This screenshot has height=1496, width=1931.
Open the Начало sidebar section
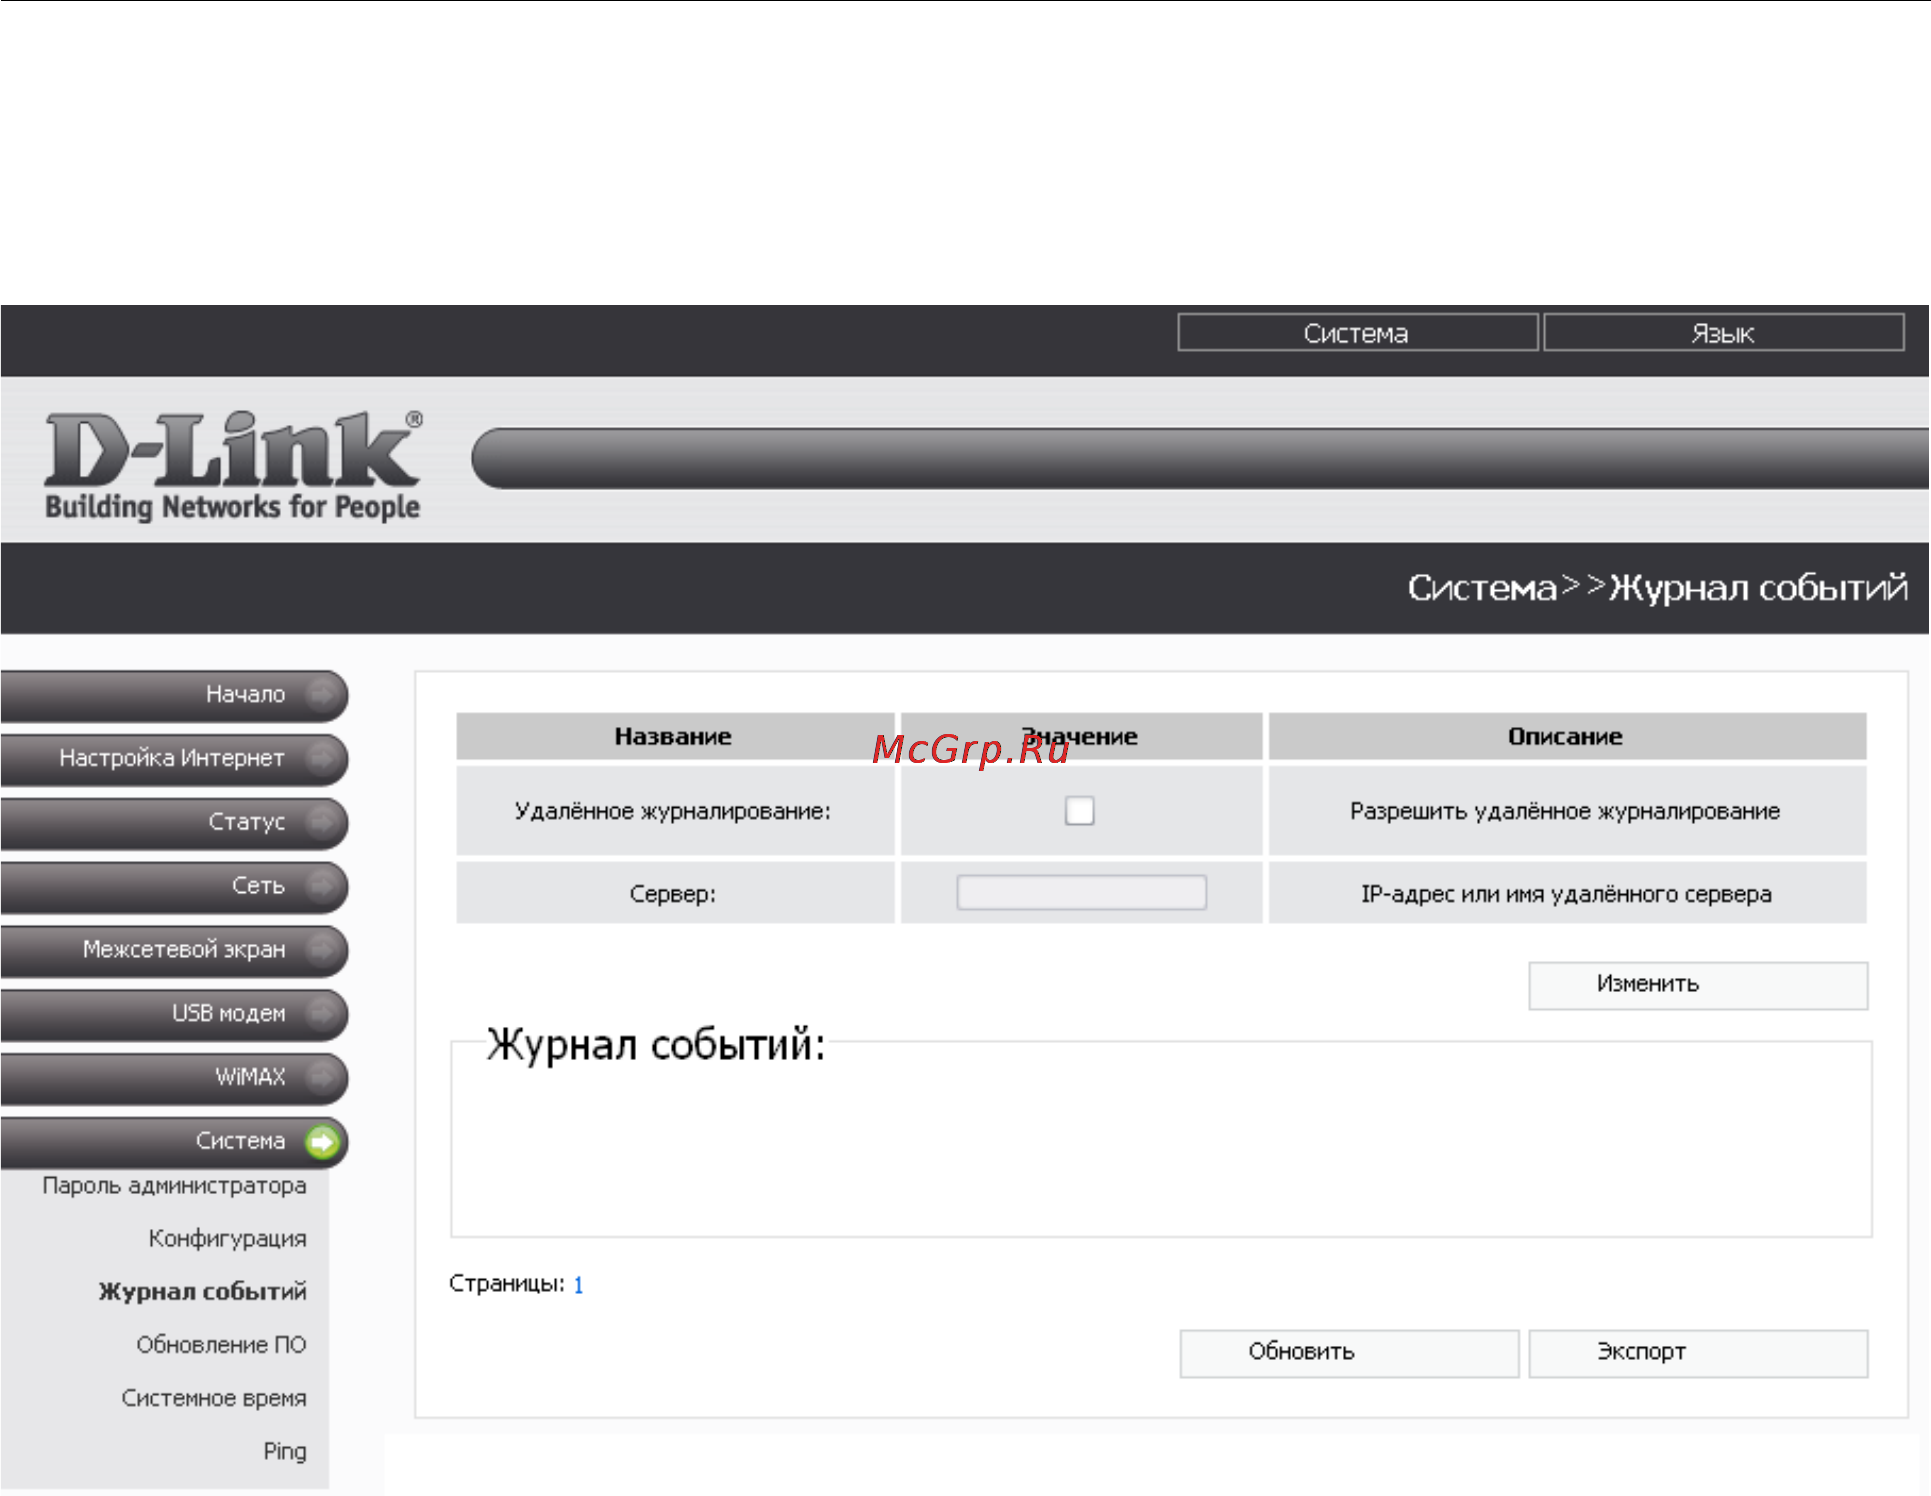tap(174, 694)
